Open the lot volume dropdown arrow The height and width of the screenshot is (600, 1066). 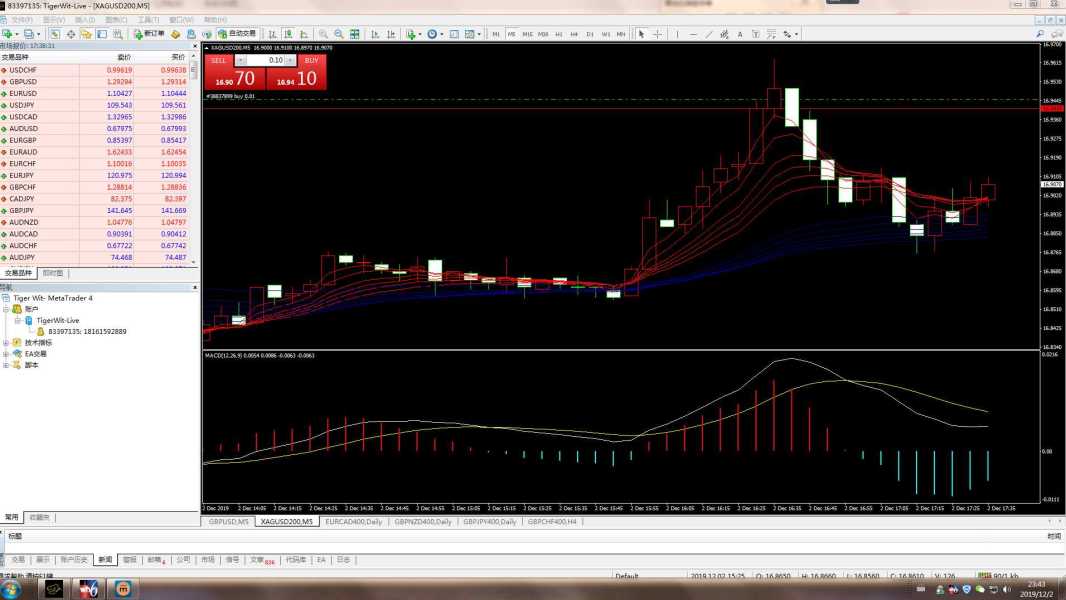pos(292,60)
